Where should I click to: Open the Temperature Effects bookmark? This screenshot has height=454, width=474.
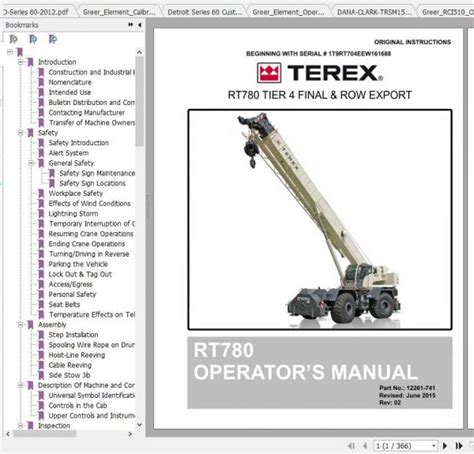click(92, 314)
